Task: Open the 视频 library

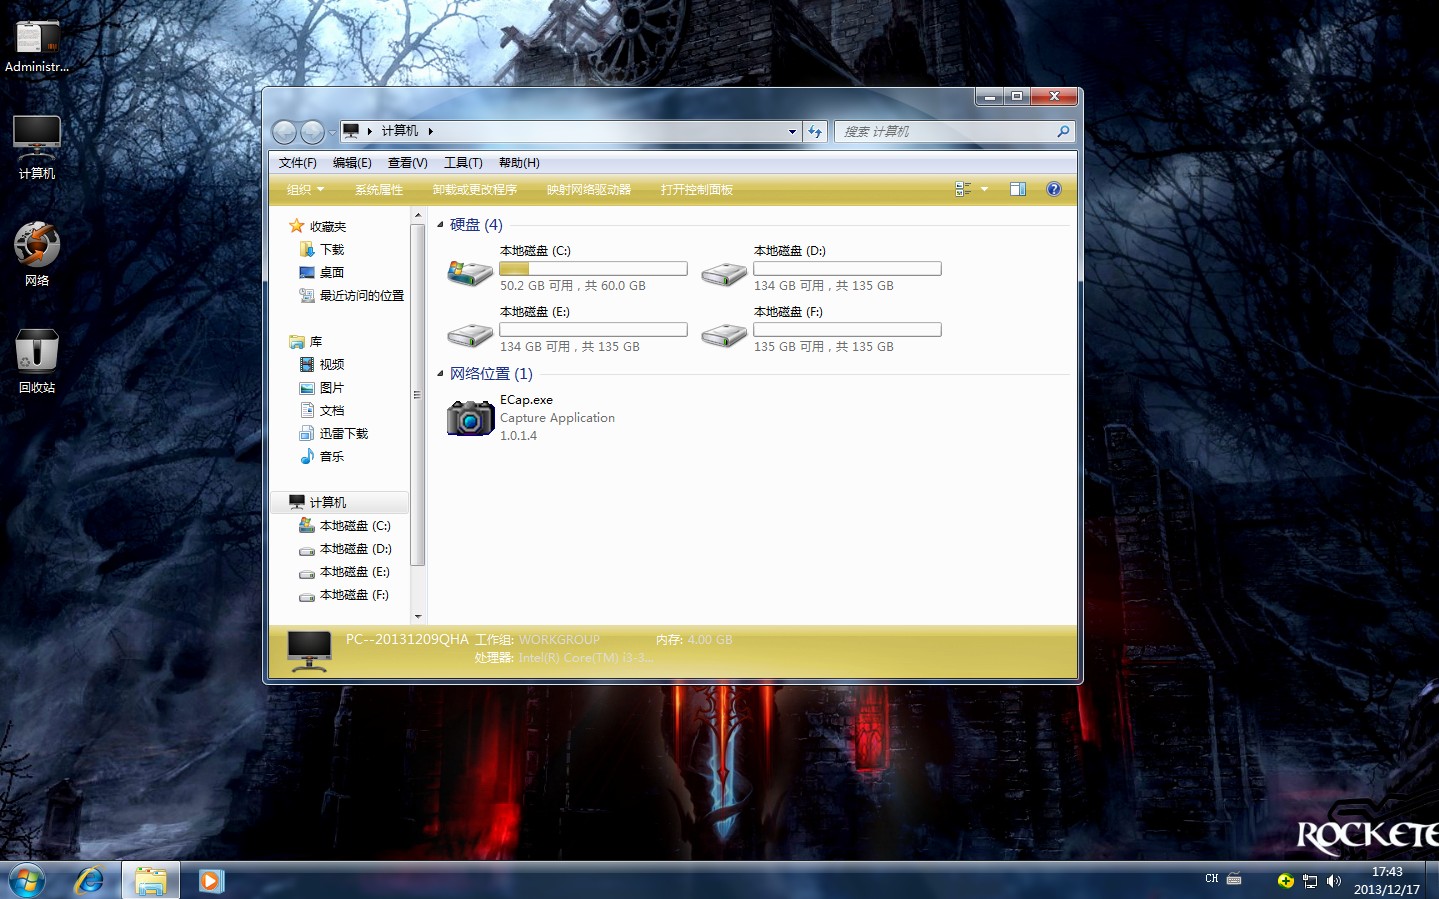Action: point(321,364)
